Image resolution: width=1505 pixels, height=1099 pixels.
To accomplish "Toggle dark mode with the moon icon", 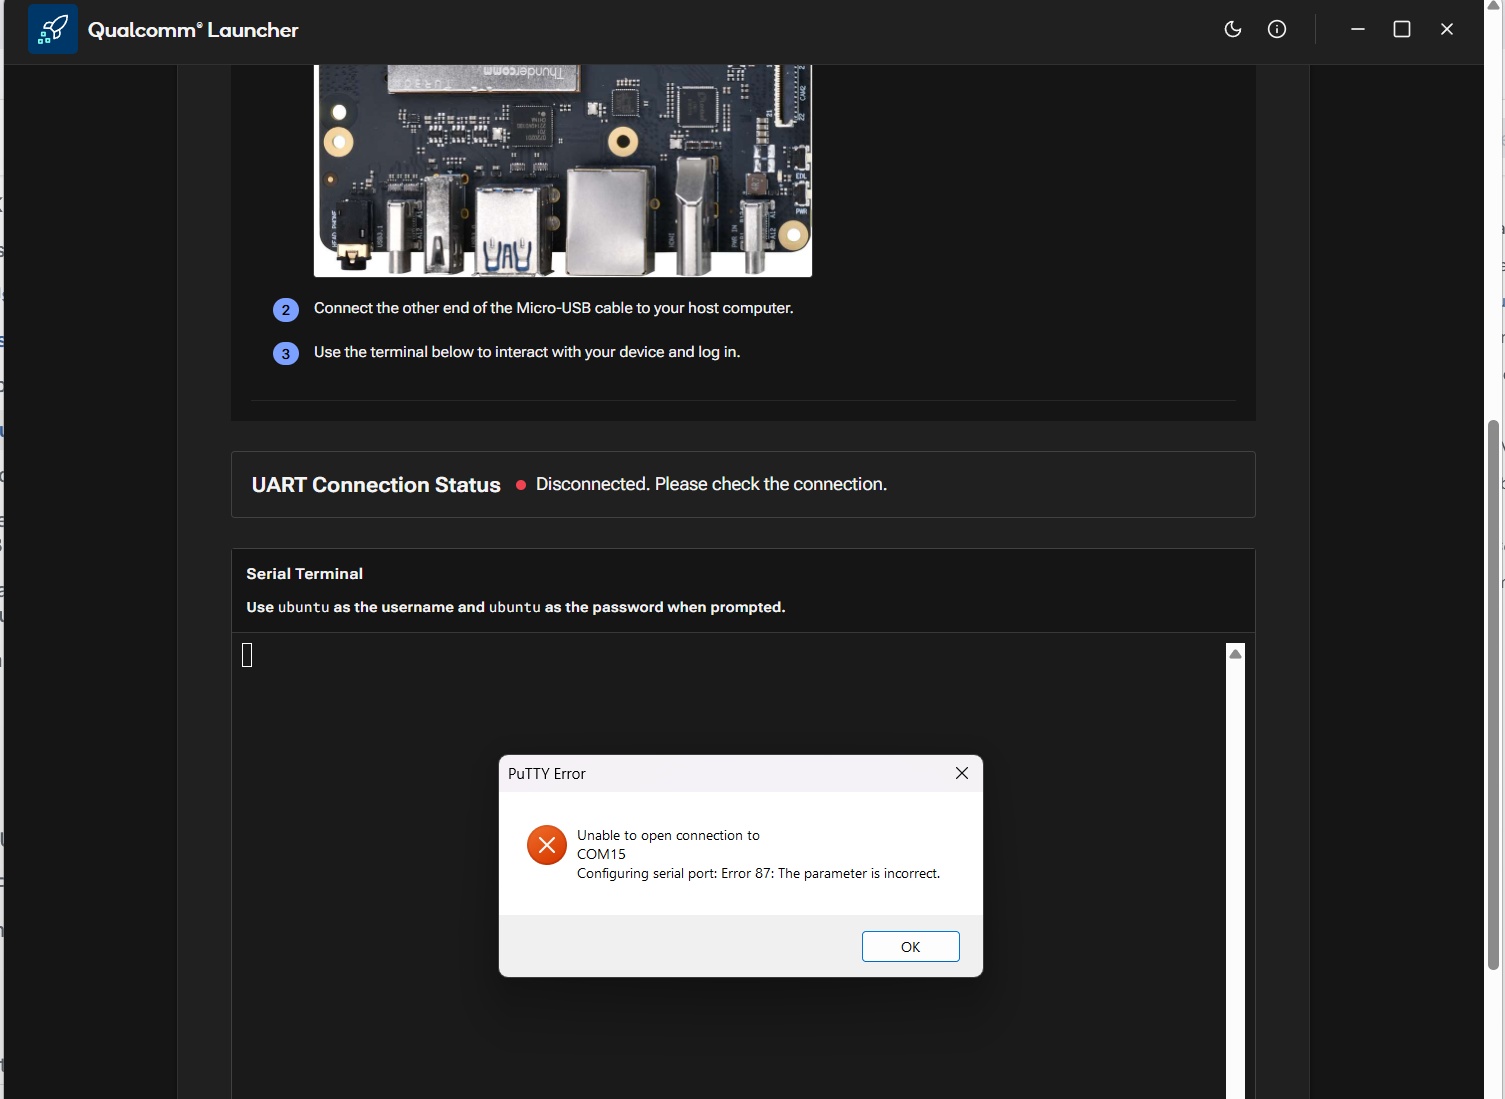I will [x=1233, y=29].
